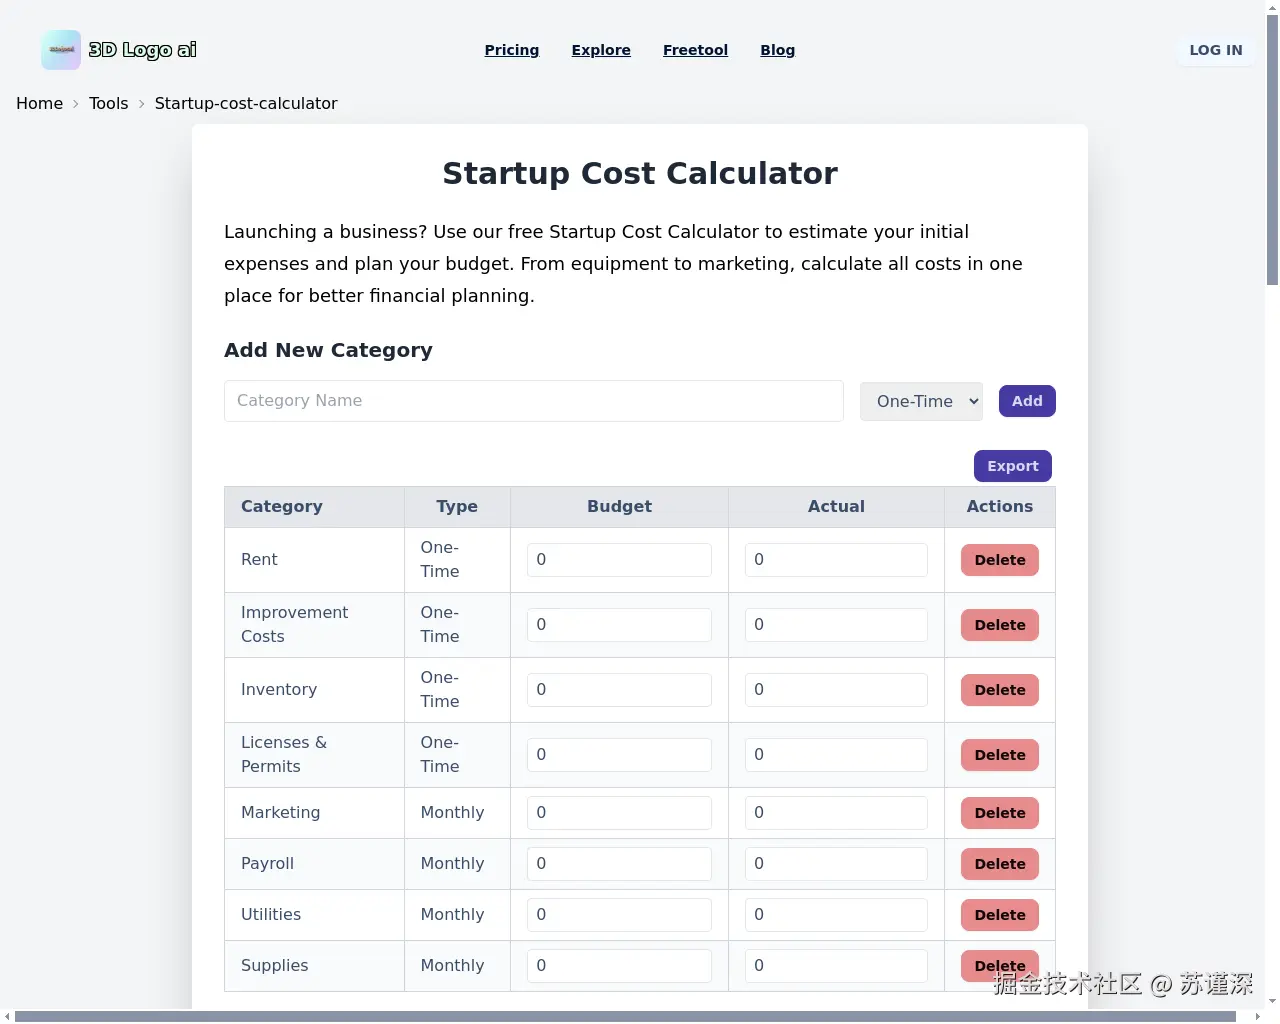Open the Pricing menu item
The width and height of the screenshot is (1280, 1024).
[511, 50]
